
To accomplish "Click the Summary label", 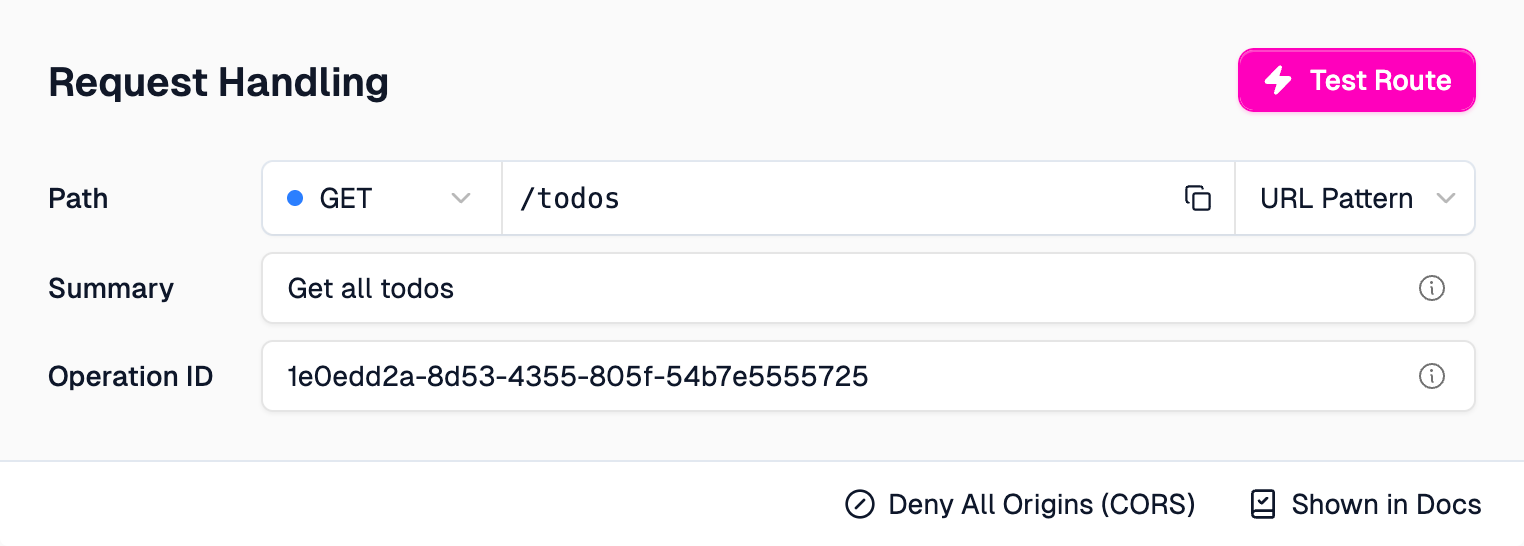I will coord(110,288).
